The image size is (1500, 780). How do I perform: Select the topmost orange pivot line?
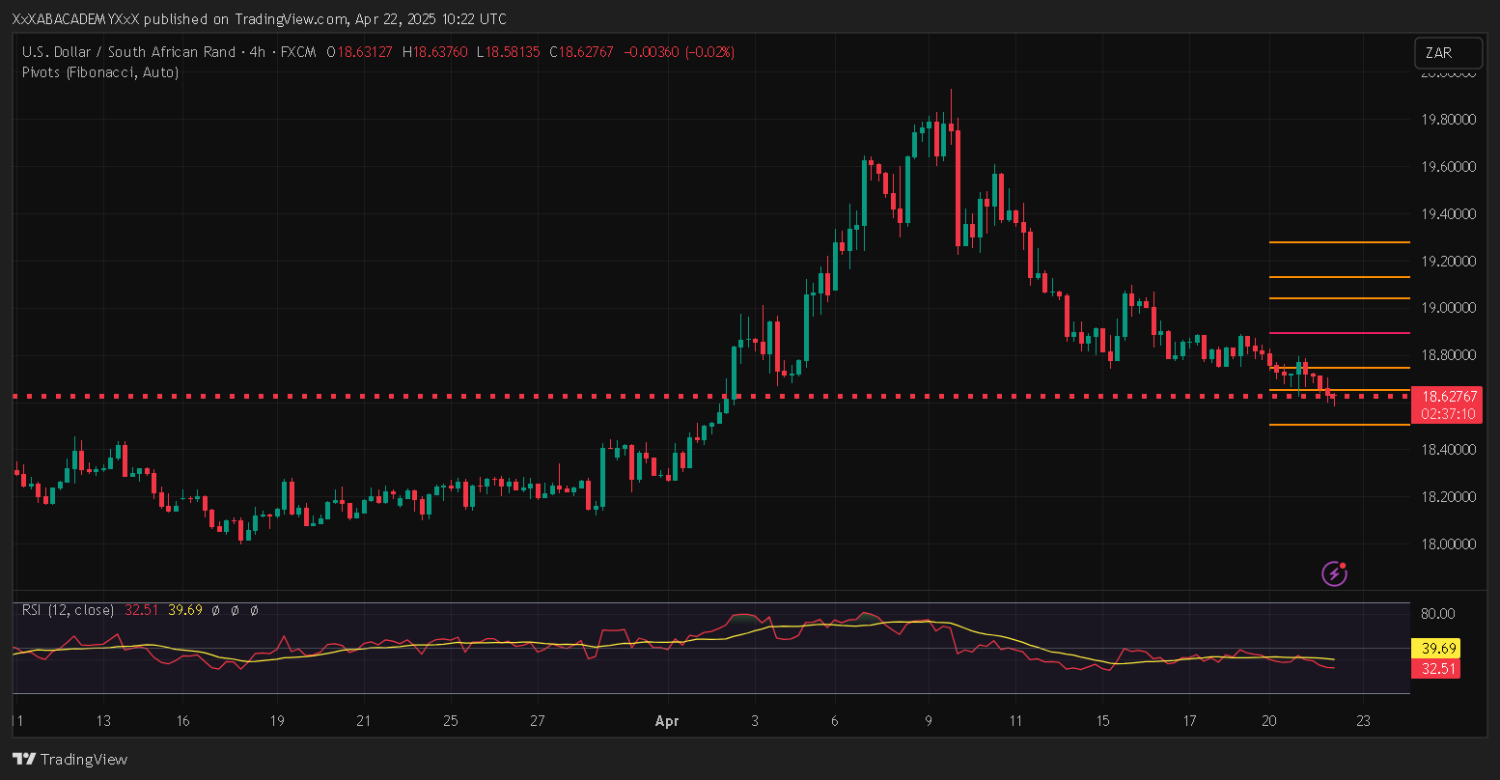point(1338,242)
